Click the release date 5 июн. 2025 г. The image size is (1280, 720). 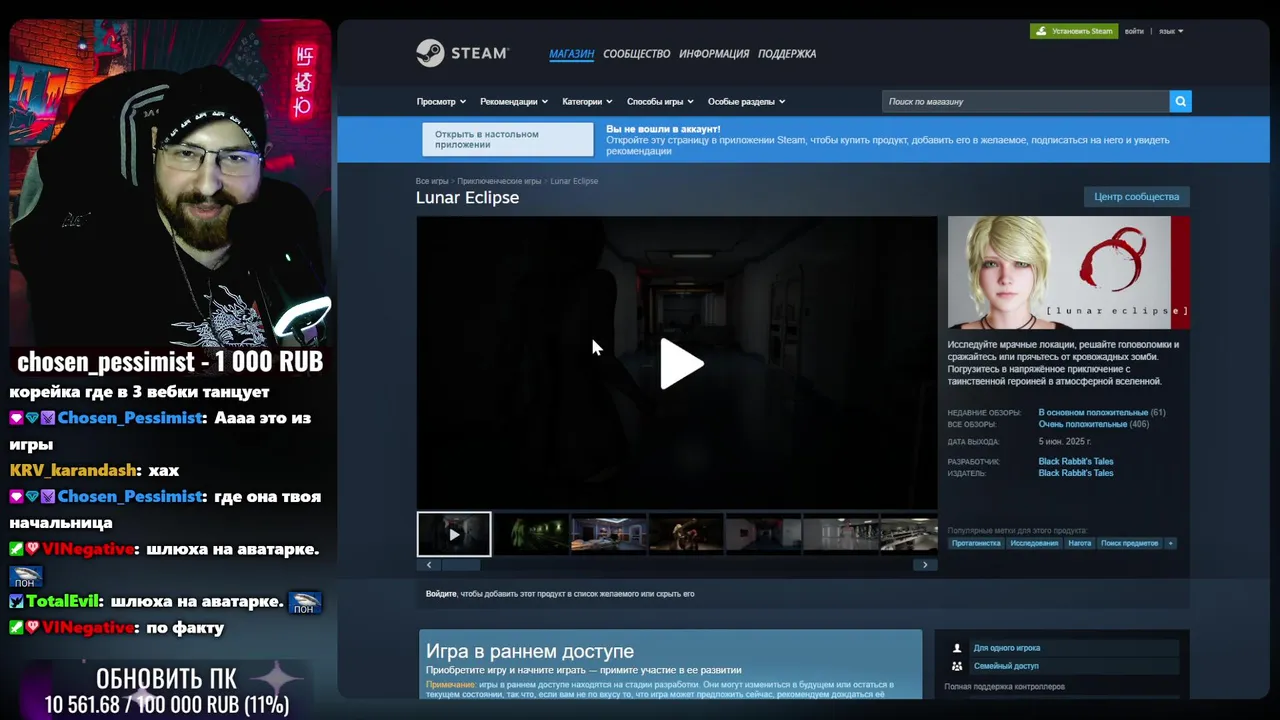click(1065, 441)
